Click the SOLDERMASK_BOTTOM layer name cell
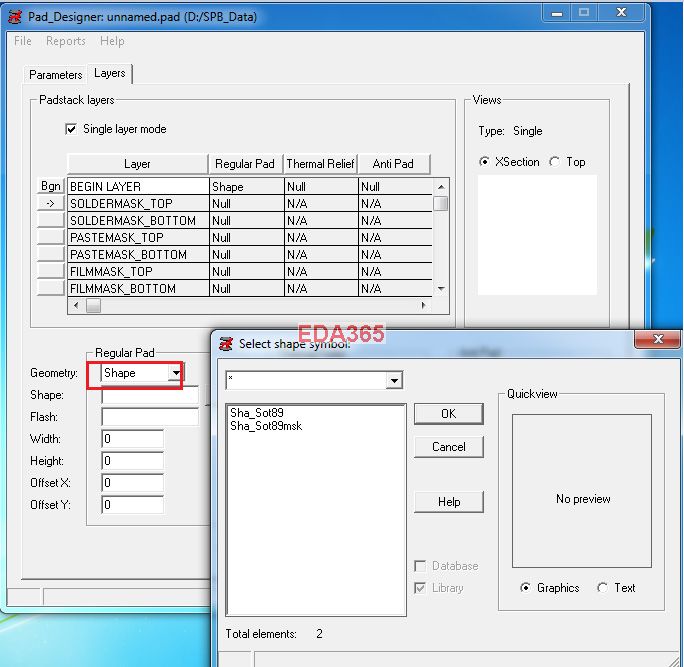Screen dimensions: 684x667 tap(138, 221)
